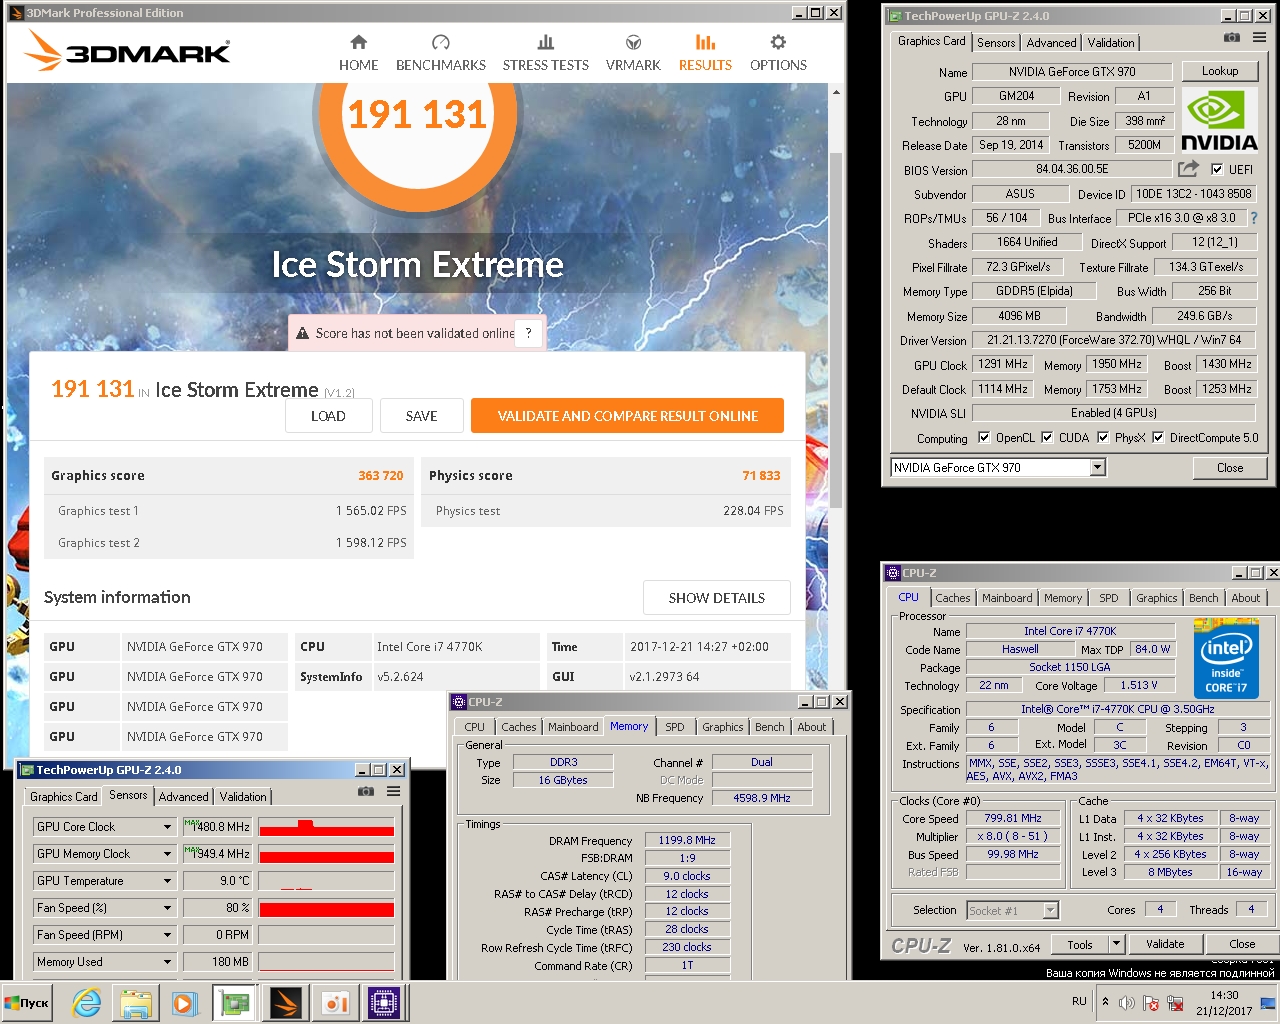This screenshot has width=1280, height=1024.
Task: Open Tools dropdown arrow in CPU-Z
Action: pyautogui.click(x=1117, y=944)
